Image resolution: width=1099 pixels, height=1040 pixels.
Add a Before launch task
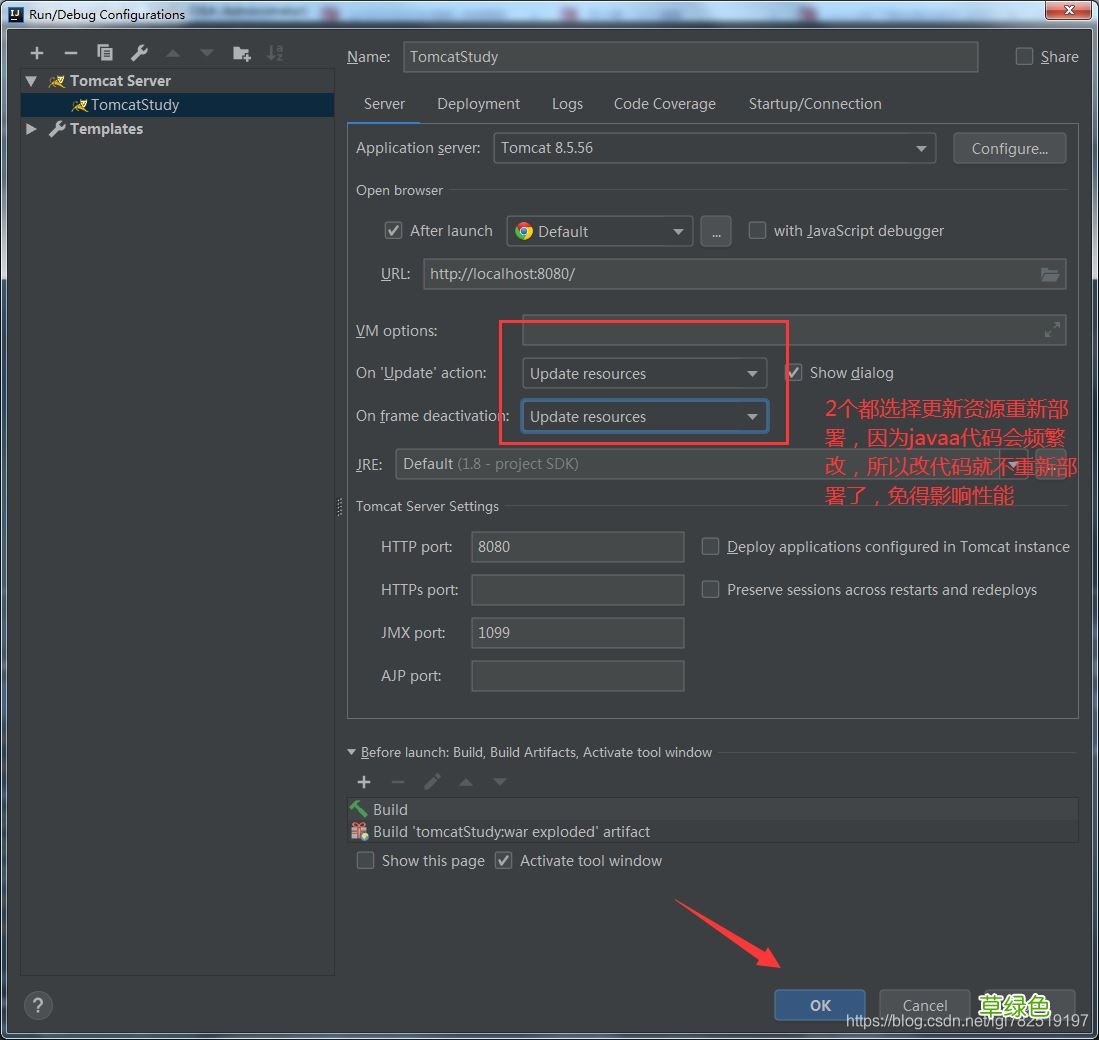364,782
